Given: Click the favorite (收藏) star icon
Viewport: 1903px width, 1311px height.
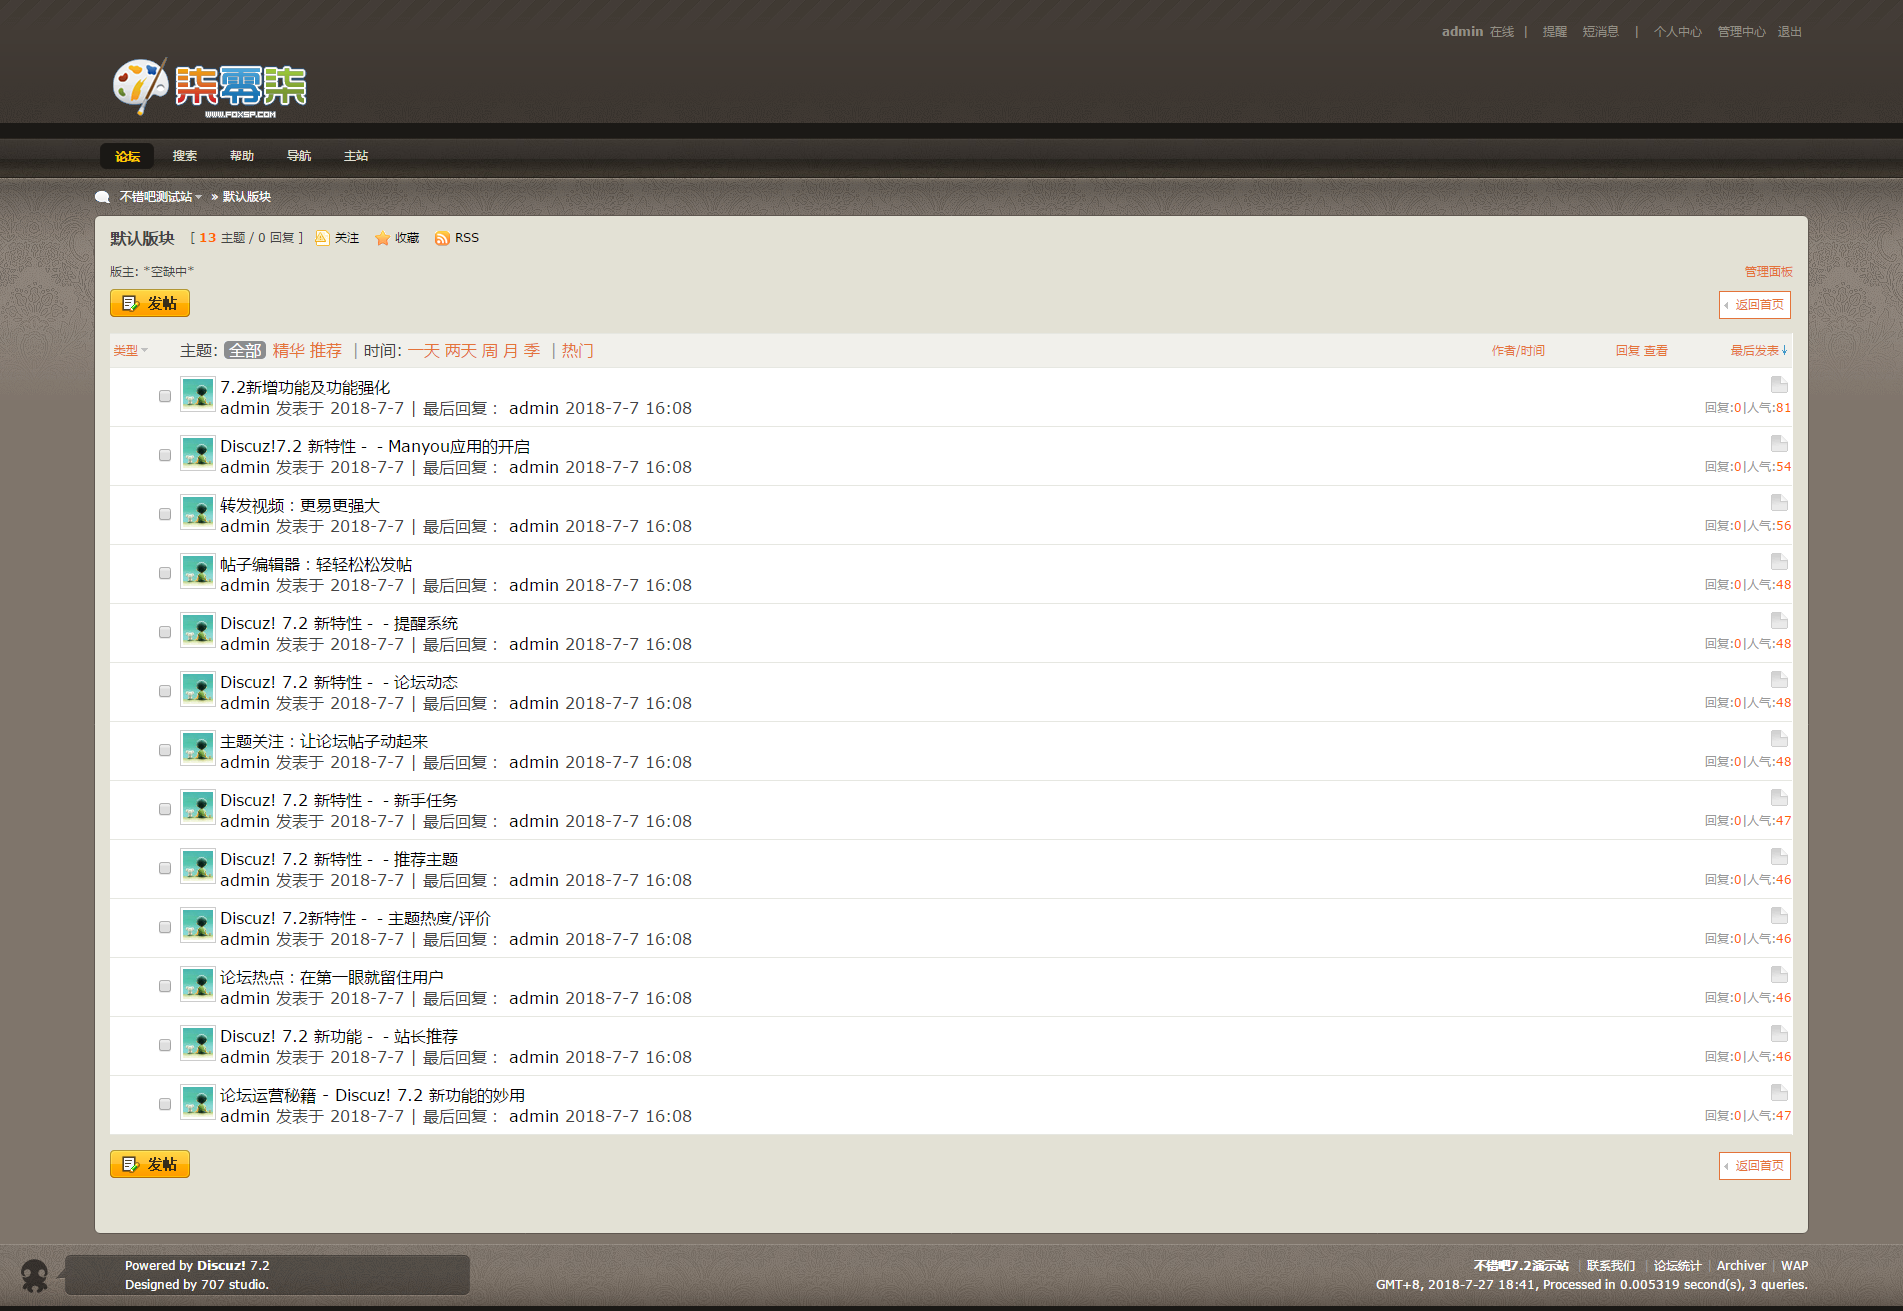Looking at the screenshot, I should [x=382, y=238].
